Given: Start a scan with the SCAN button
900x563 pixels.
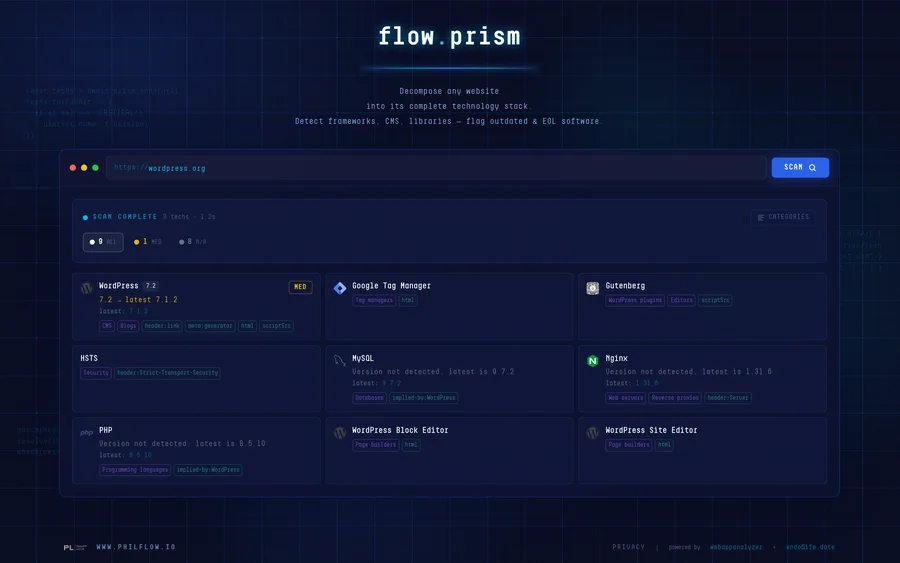Looking at the screenshot, I should point(800,168).
